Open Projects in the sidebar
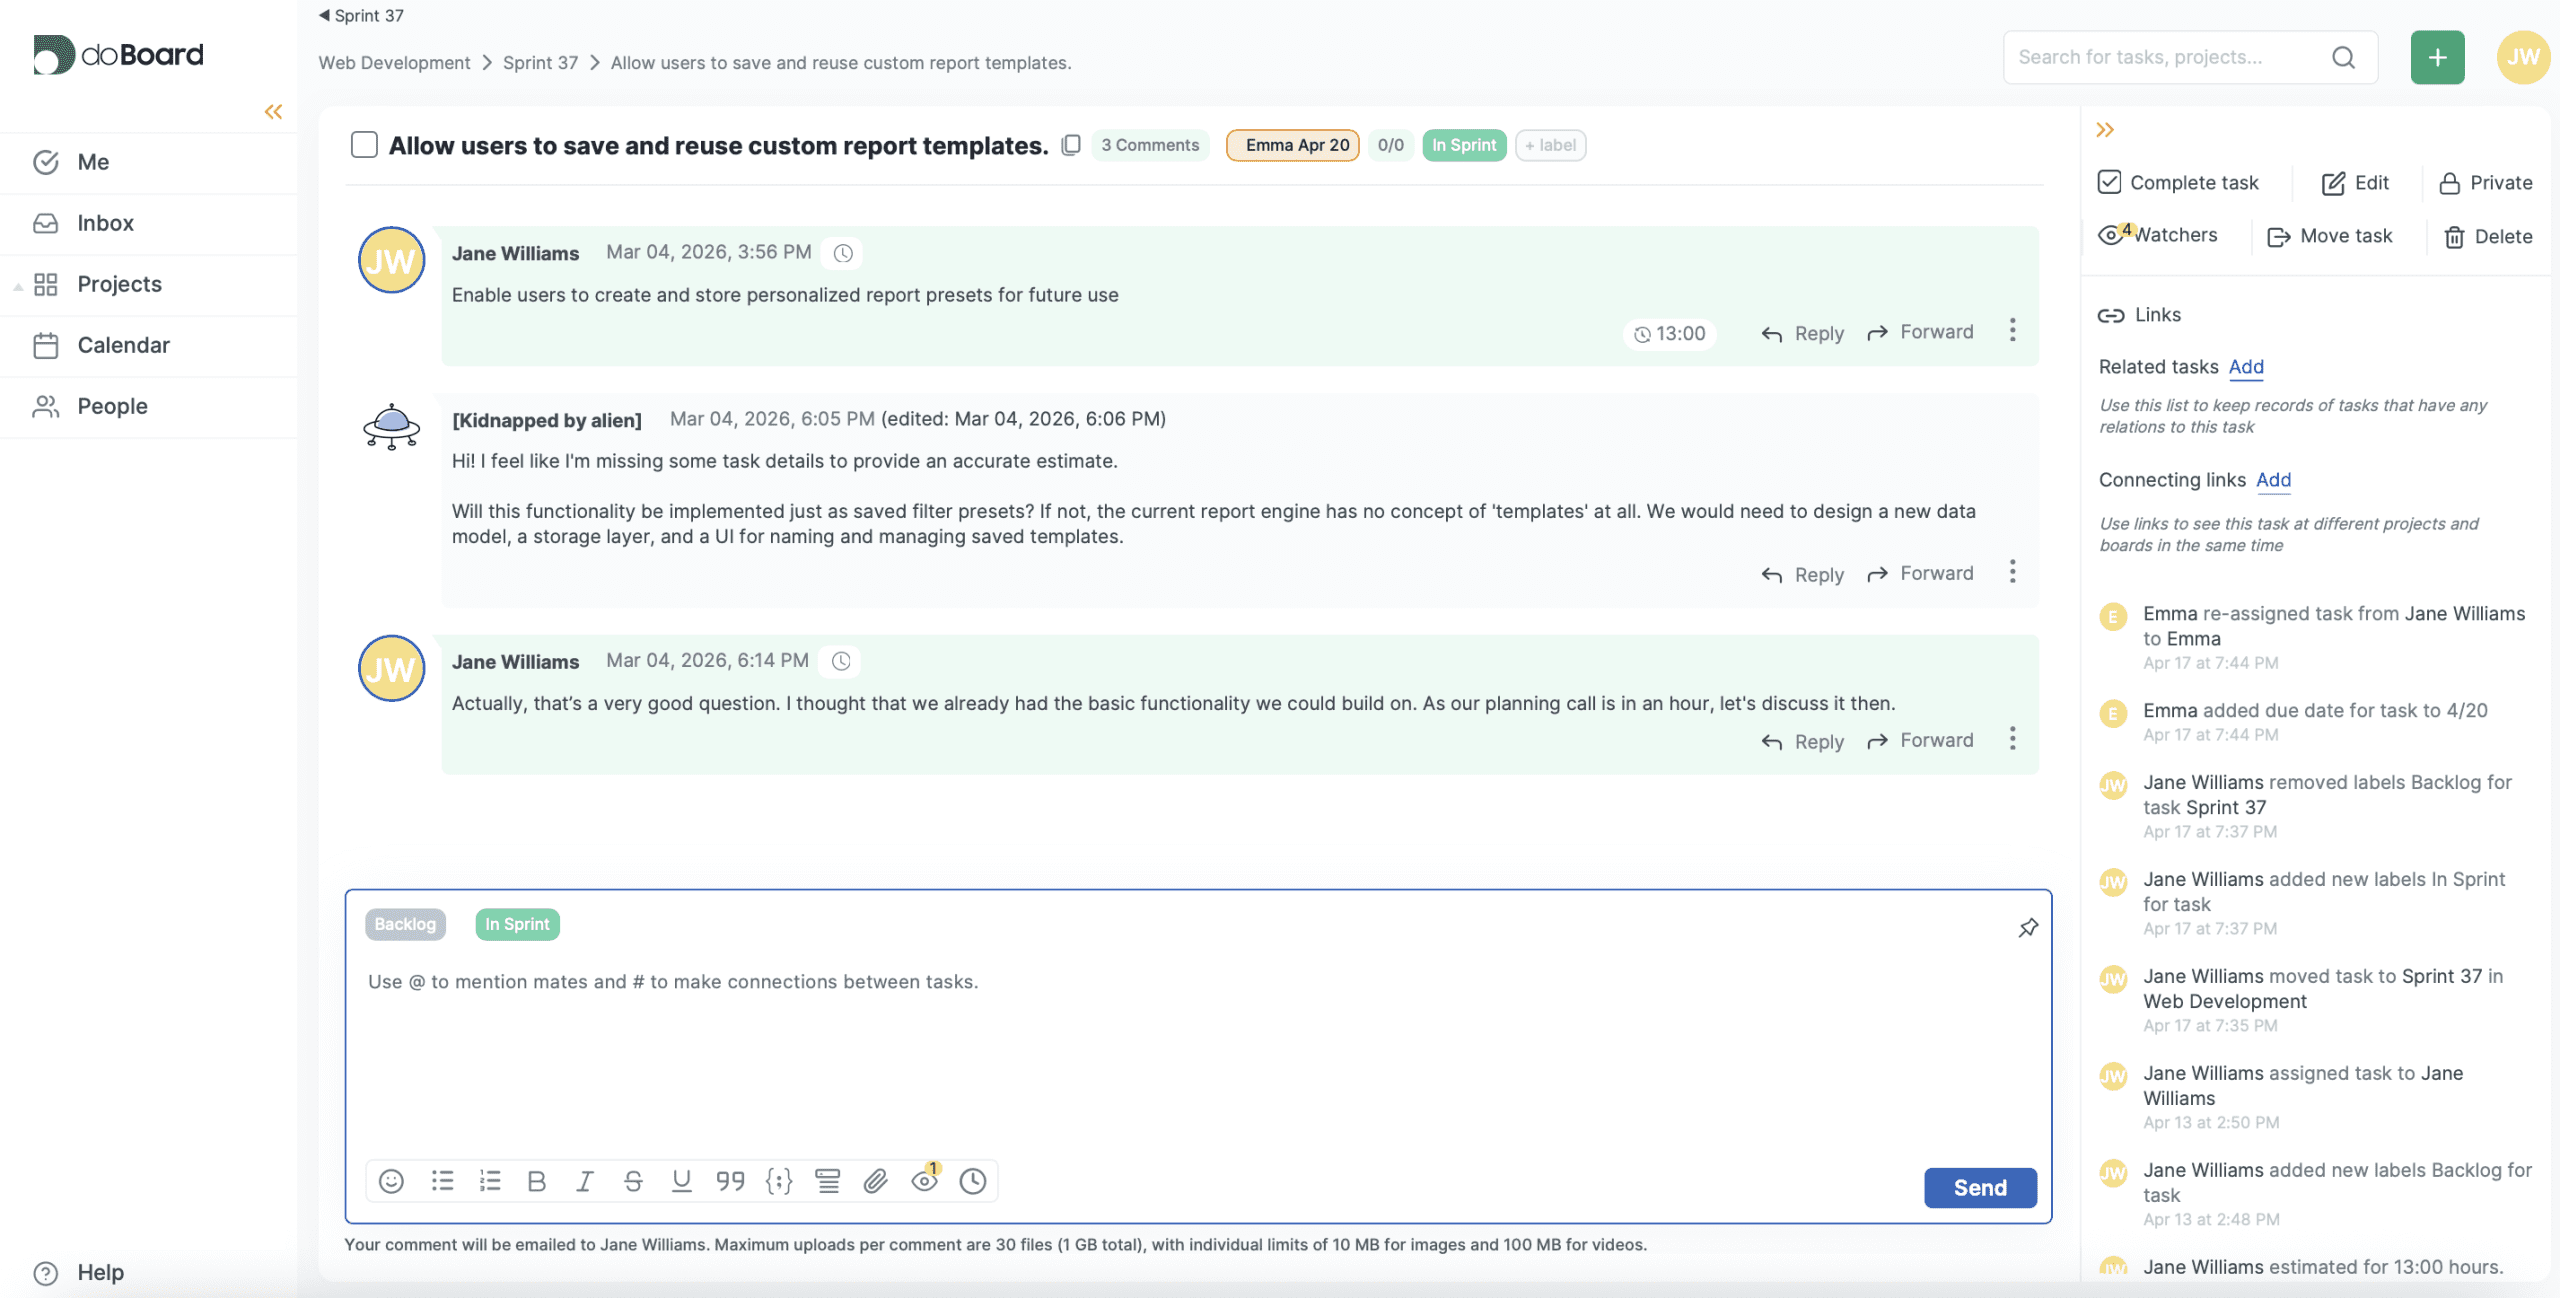The height and width of the screenshot is (1298, 2560). (x=149, y=284)
